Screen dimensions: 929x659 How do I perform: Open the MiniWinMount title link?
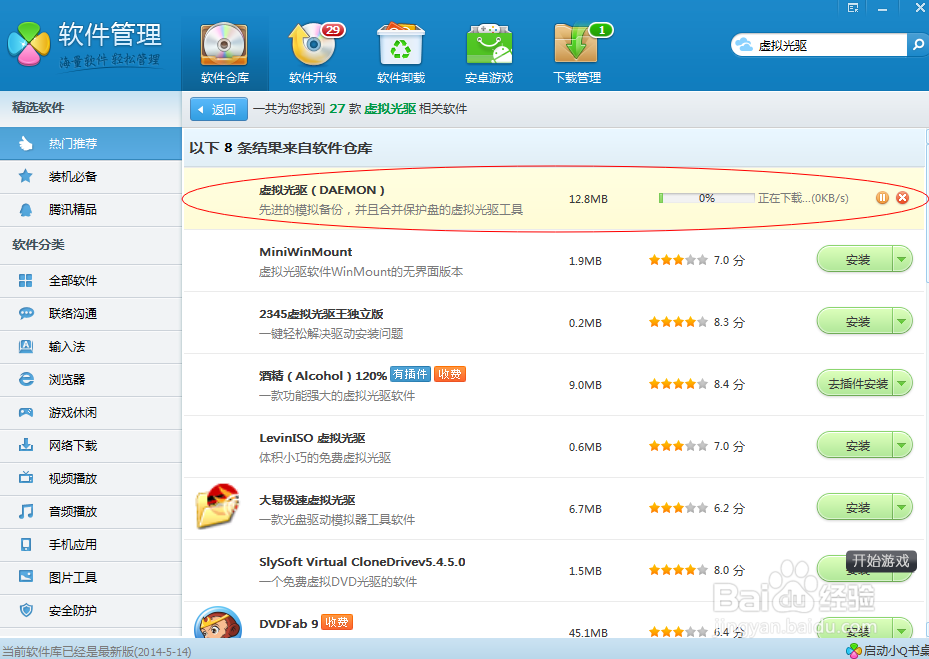pos(306,252)
